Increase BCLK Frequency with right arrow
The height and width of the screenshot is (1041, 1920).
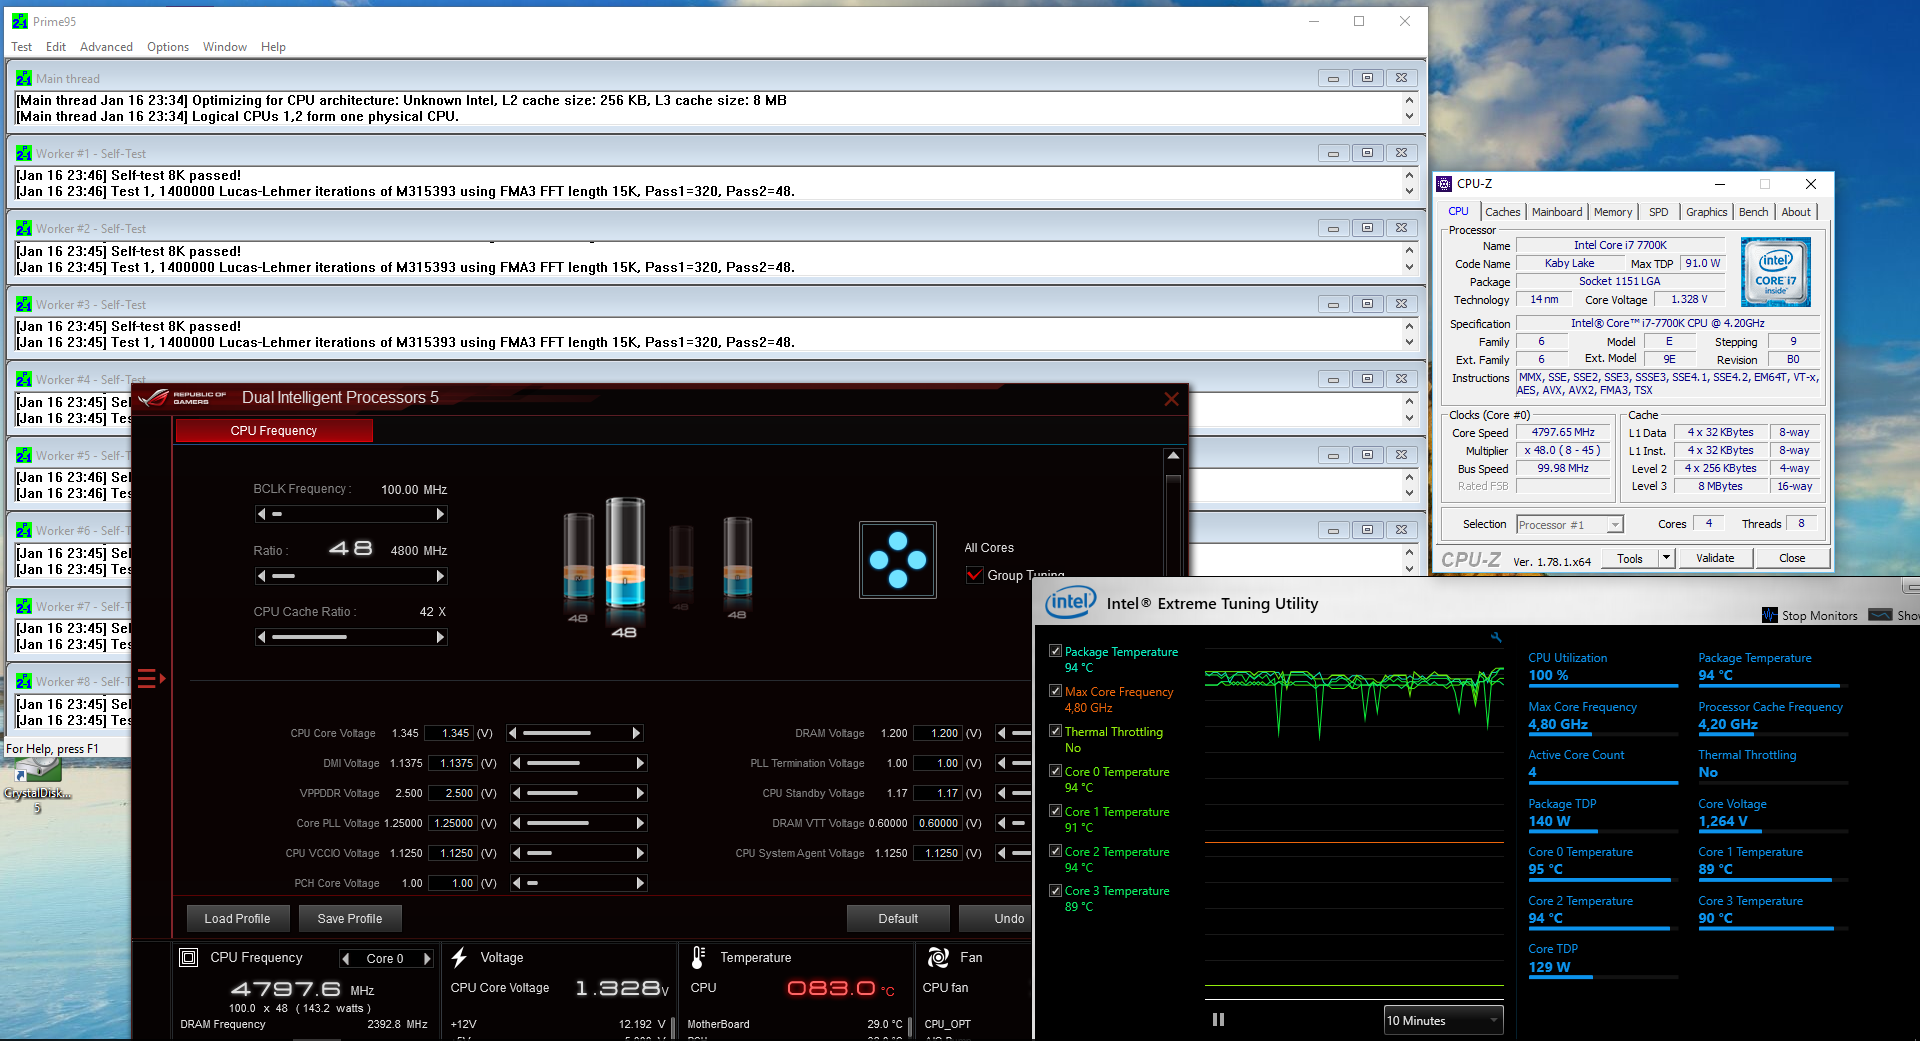coord(440,514)
